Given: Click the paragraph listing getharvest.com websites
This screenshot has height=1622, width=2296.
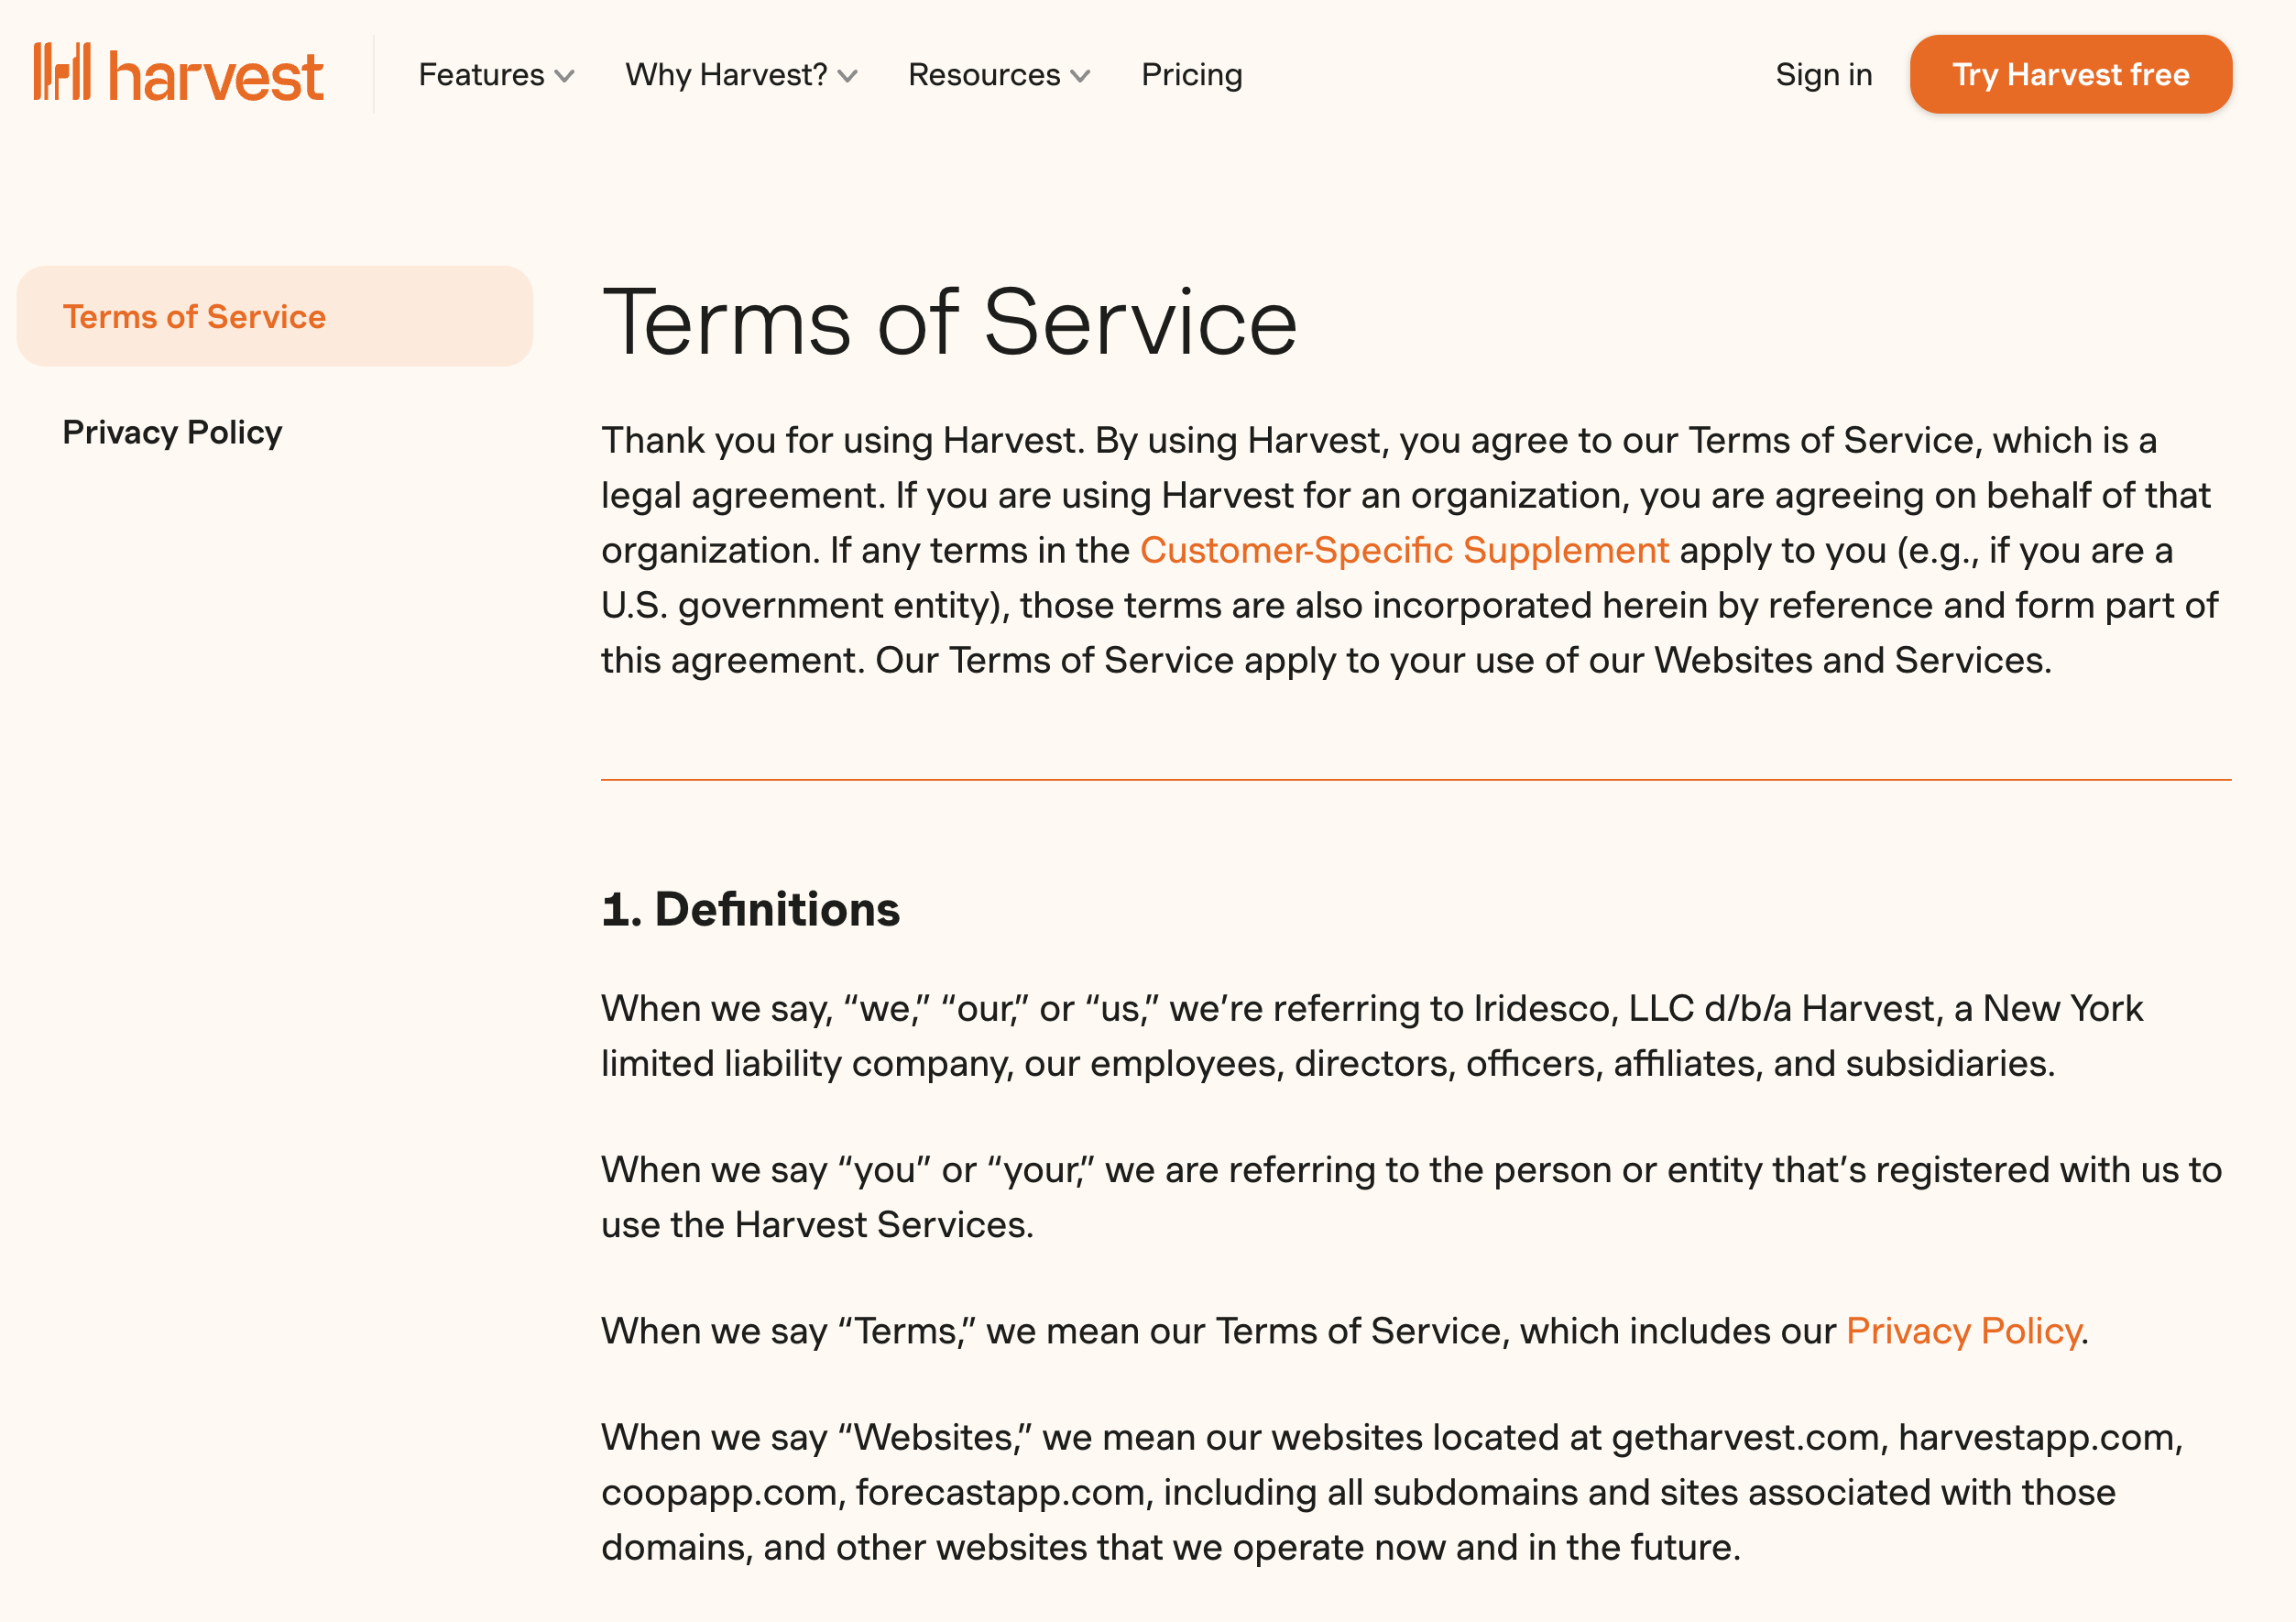Looking at the screenshot, I should point(1390,1492).
